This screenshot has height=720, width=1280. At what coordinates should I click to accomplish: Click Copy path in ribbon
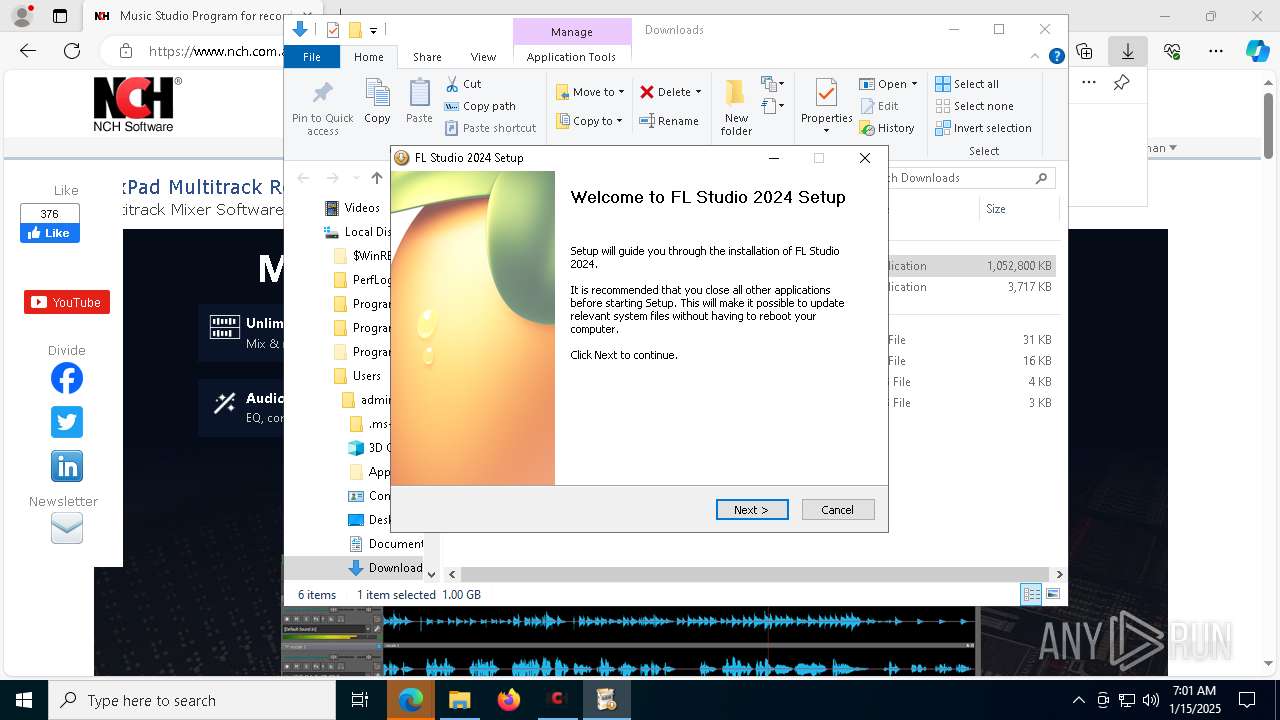click(480, 106)
